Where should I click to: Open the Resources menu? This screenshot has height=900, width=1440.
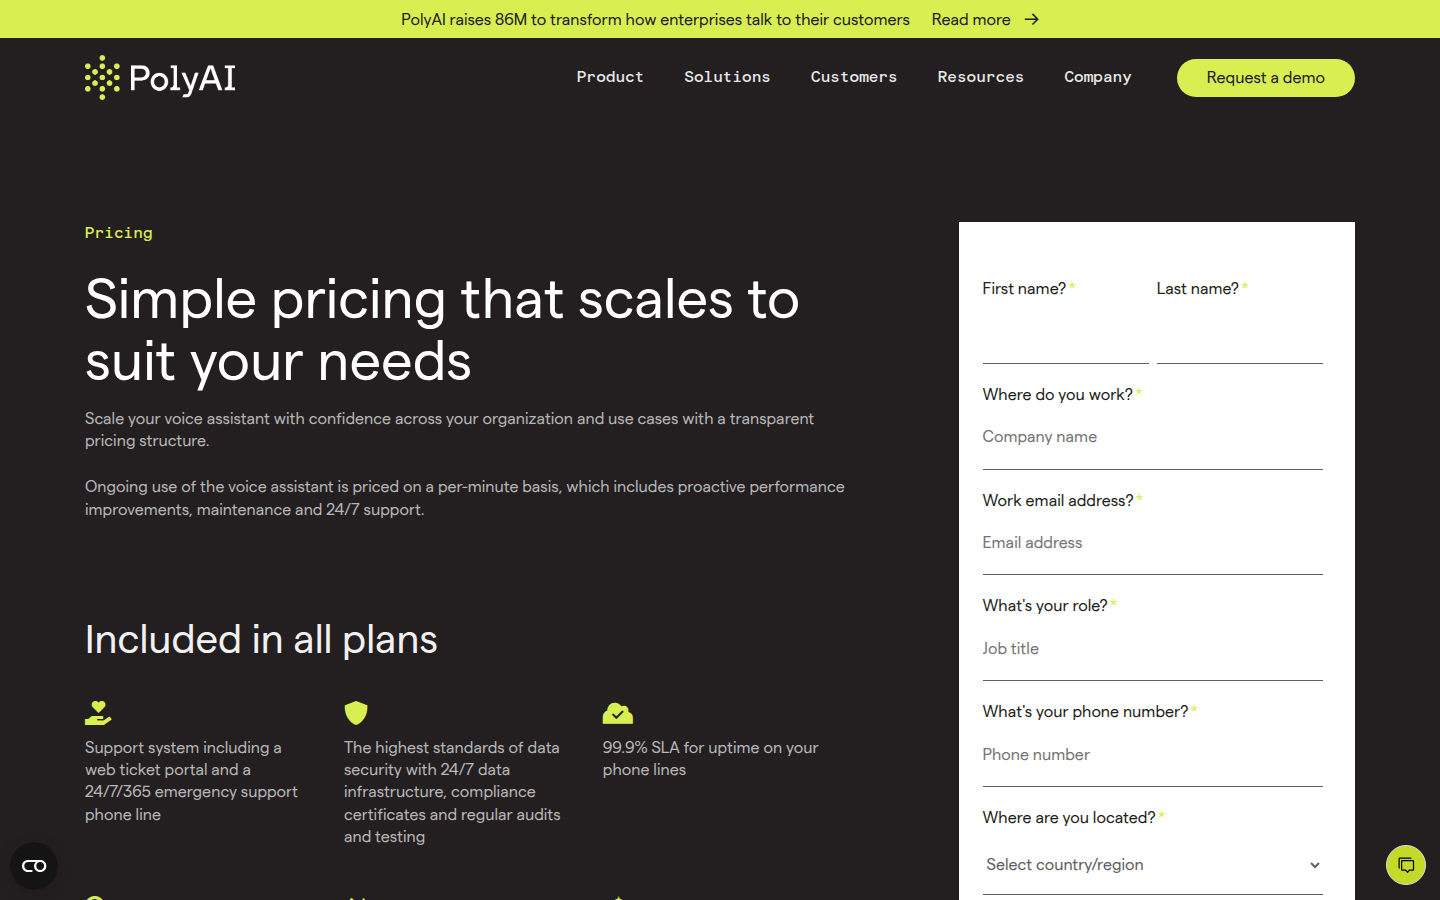980,77
